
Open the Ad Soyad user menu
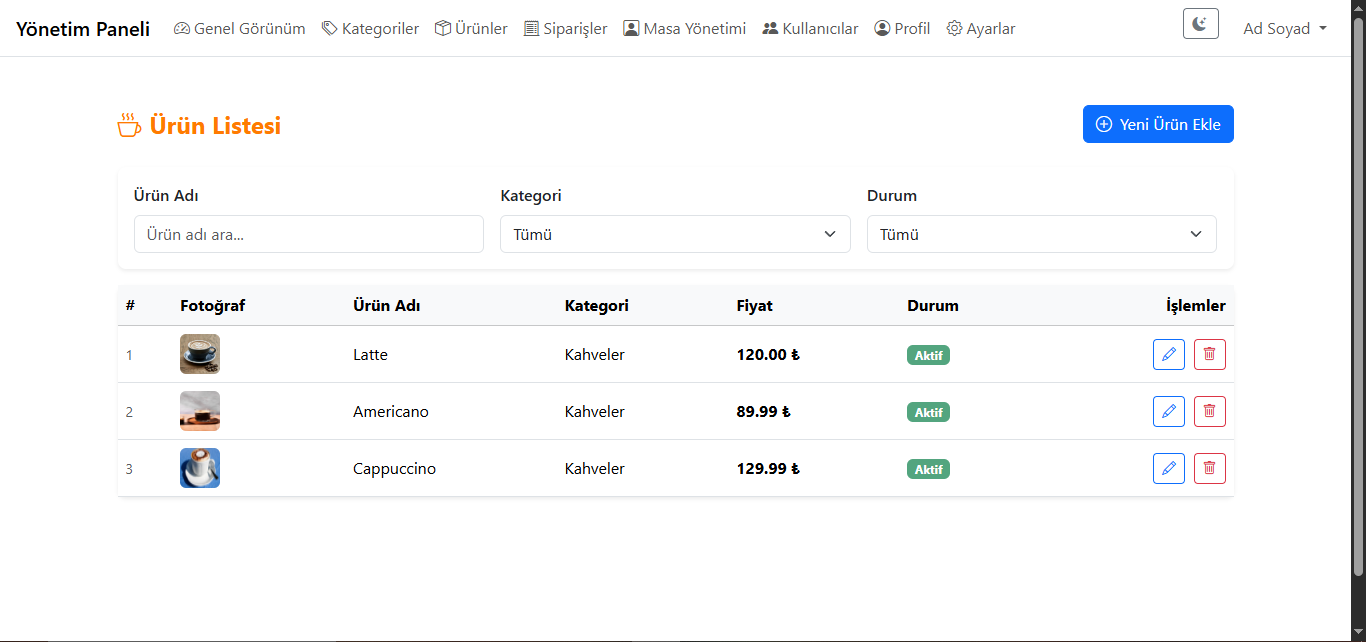(x=1284, y=29)
